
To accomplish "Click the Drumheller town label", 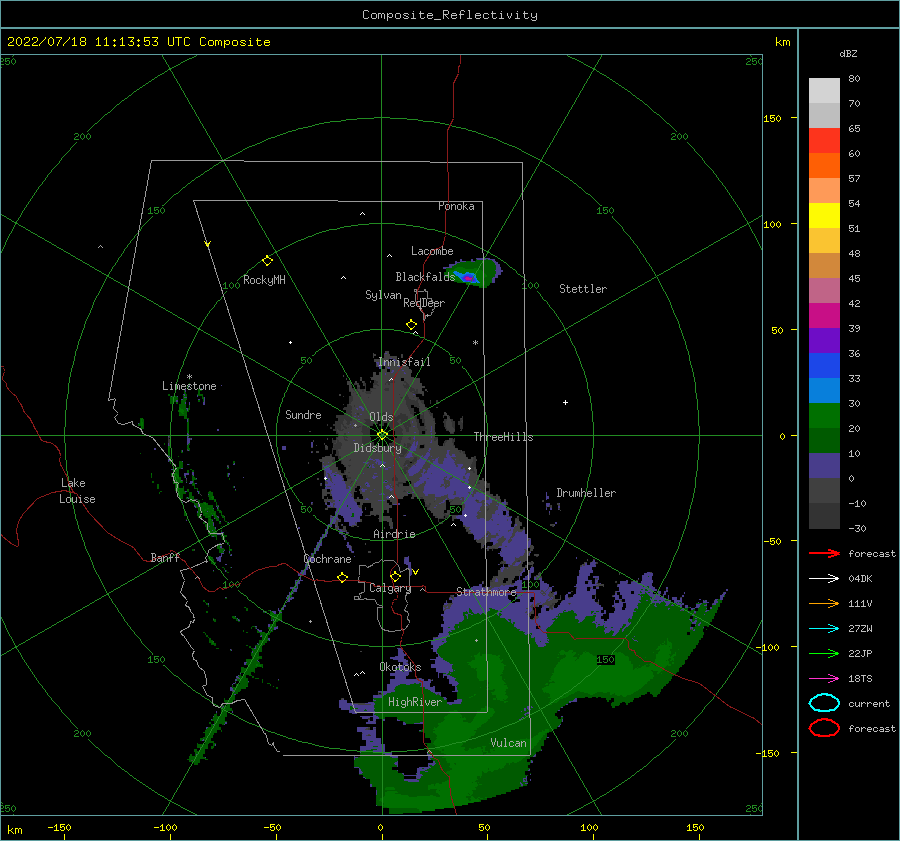I will [586, 493].
